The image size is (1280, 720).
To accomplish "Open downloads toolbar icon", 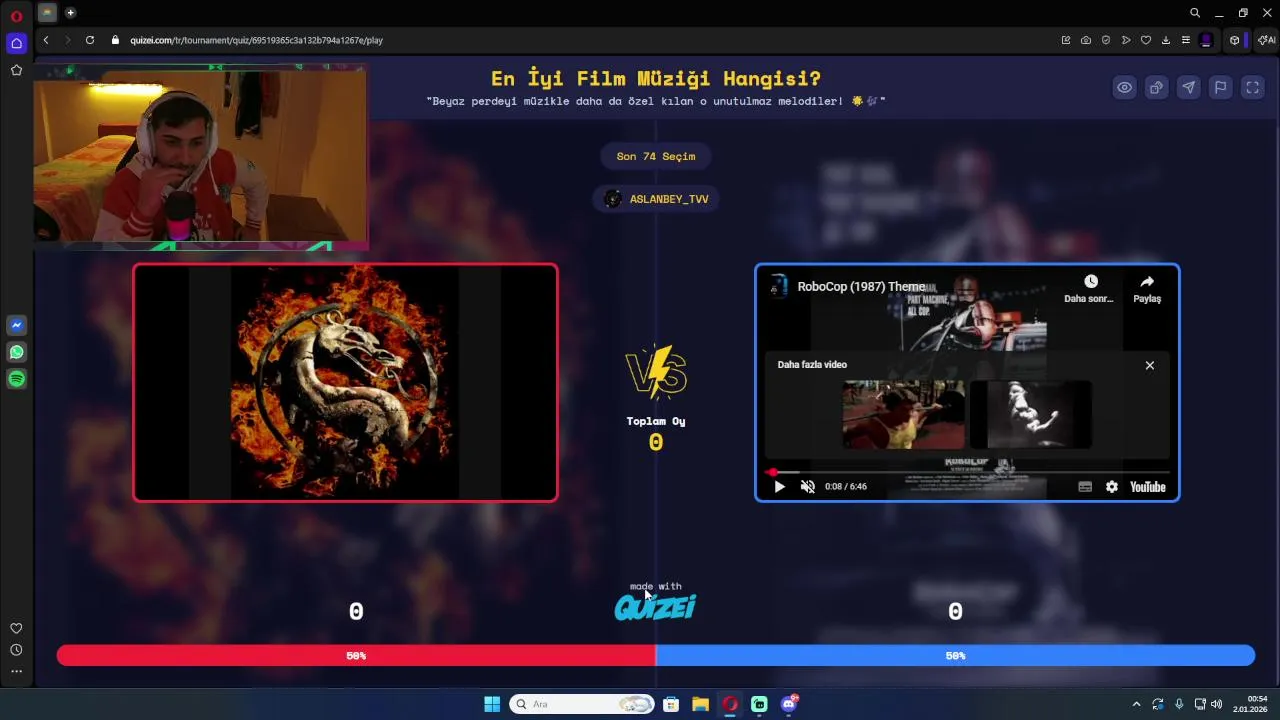I will click(x=1166, y=40).
